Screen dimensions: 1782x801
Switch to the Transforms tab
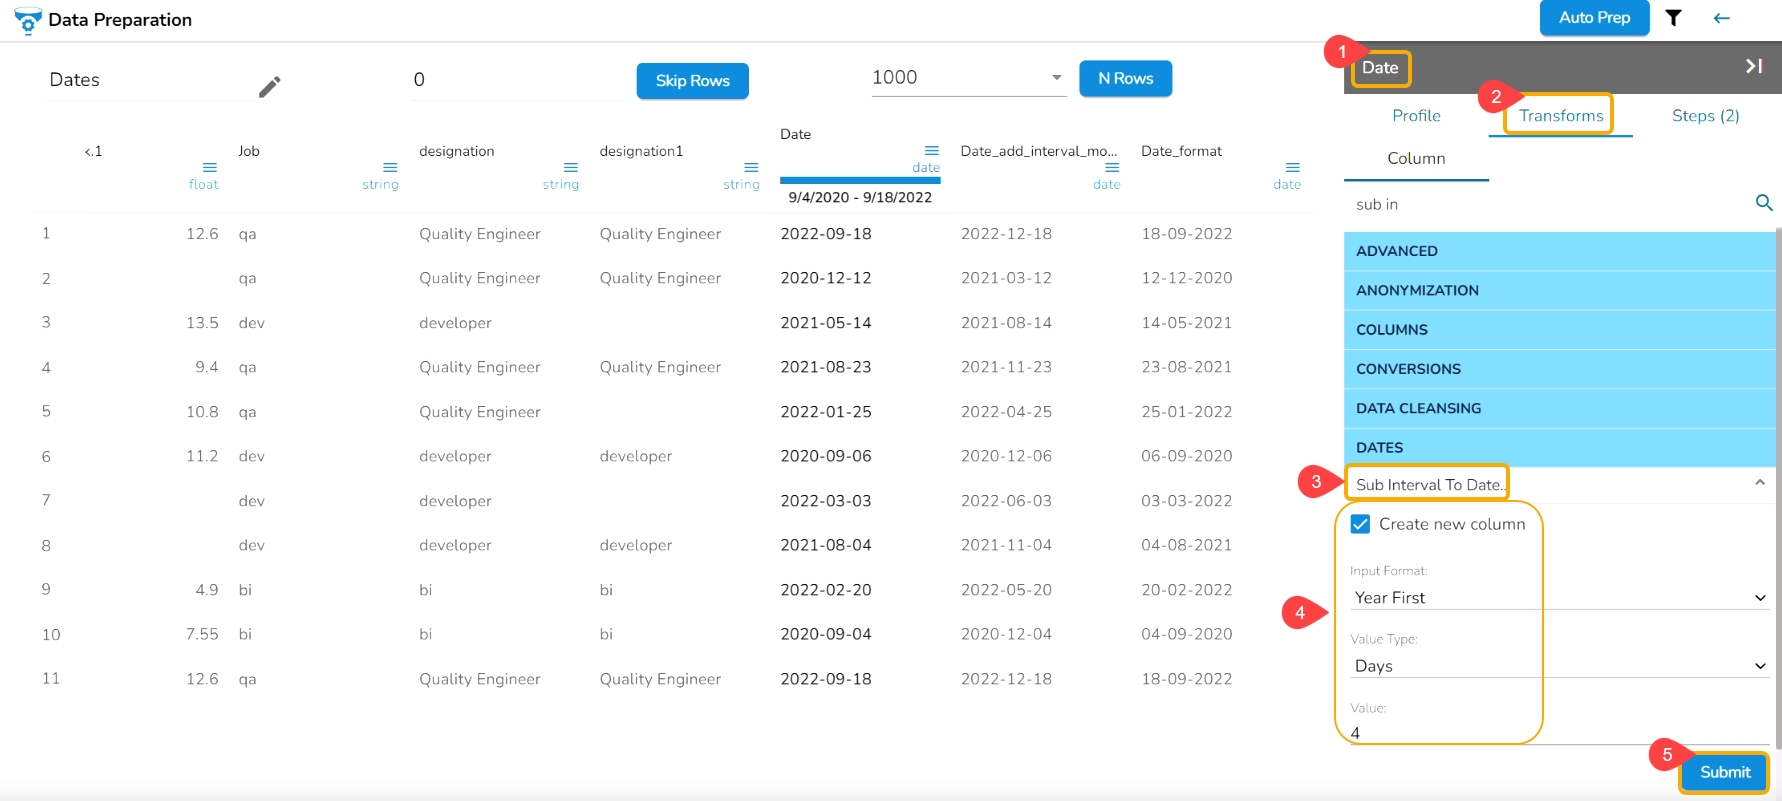tap(1561, 116)
